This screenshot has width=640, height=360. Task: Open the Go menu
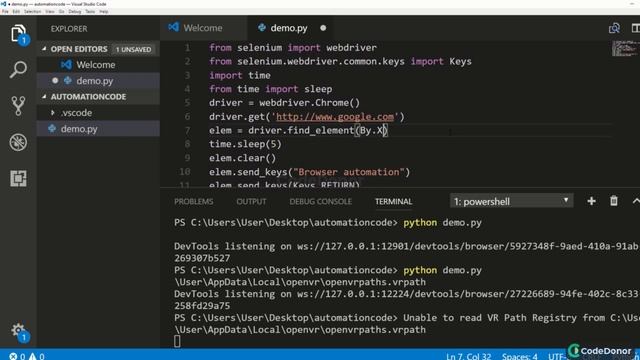pyautogui.click(x=62, y=11)
